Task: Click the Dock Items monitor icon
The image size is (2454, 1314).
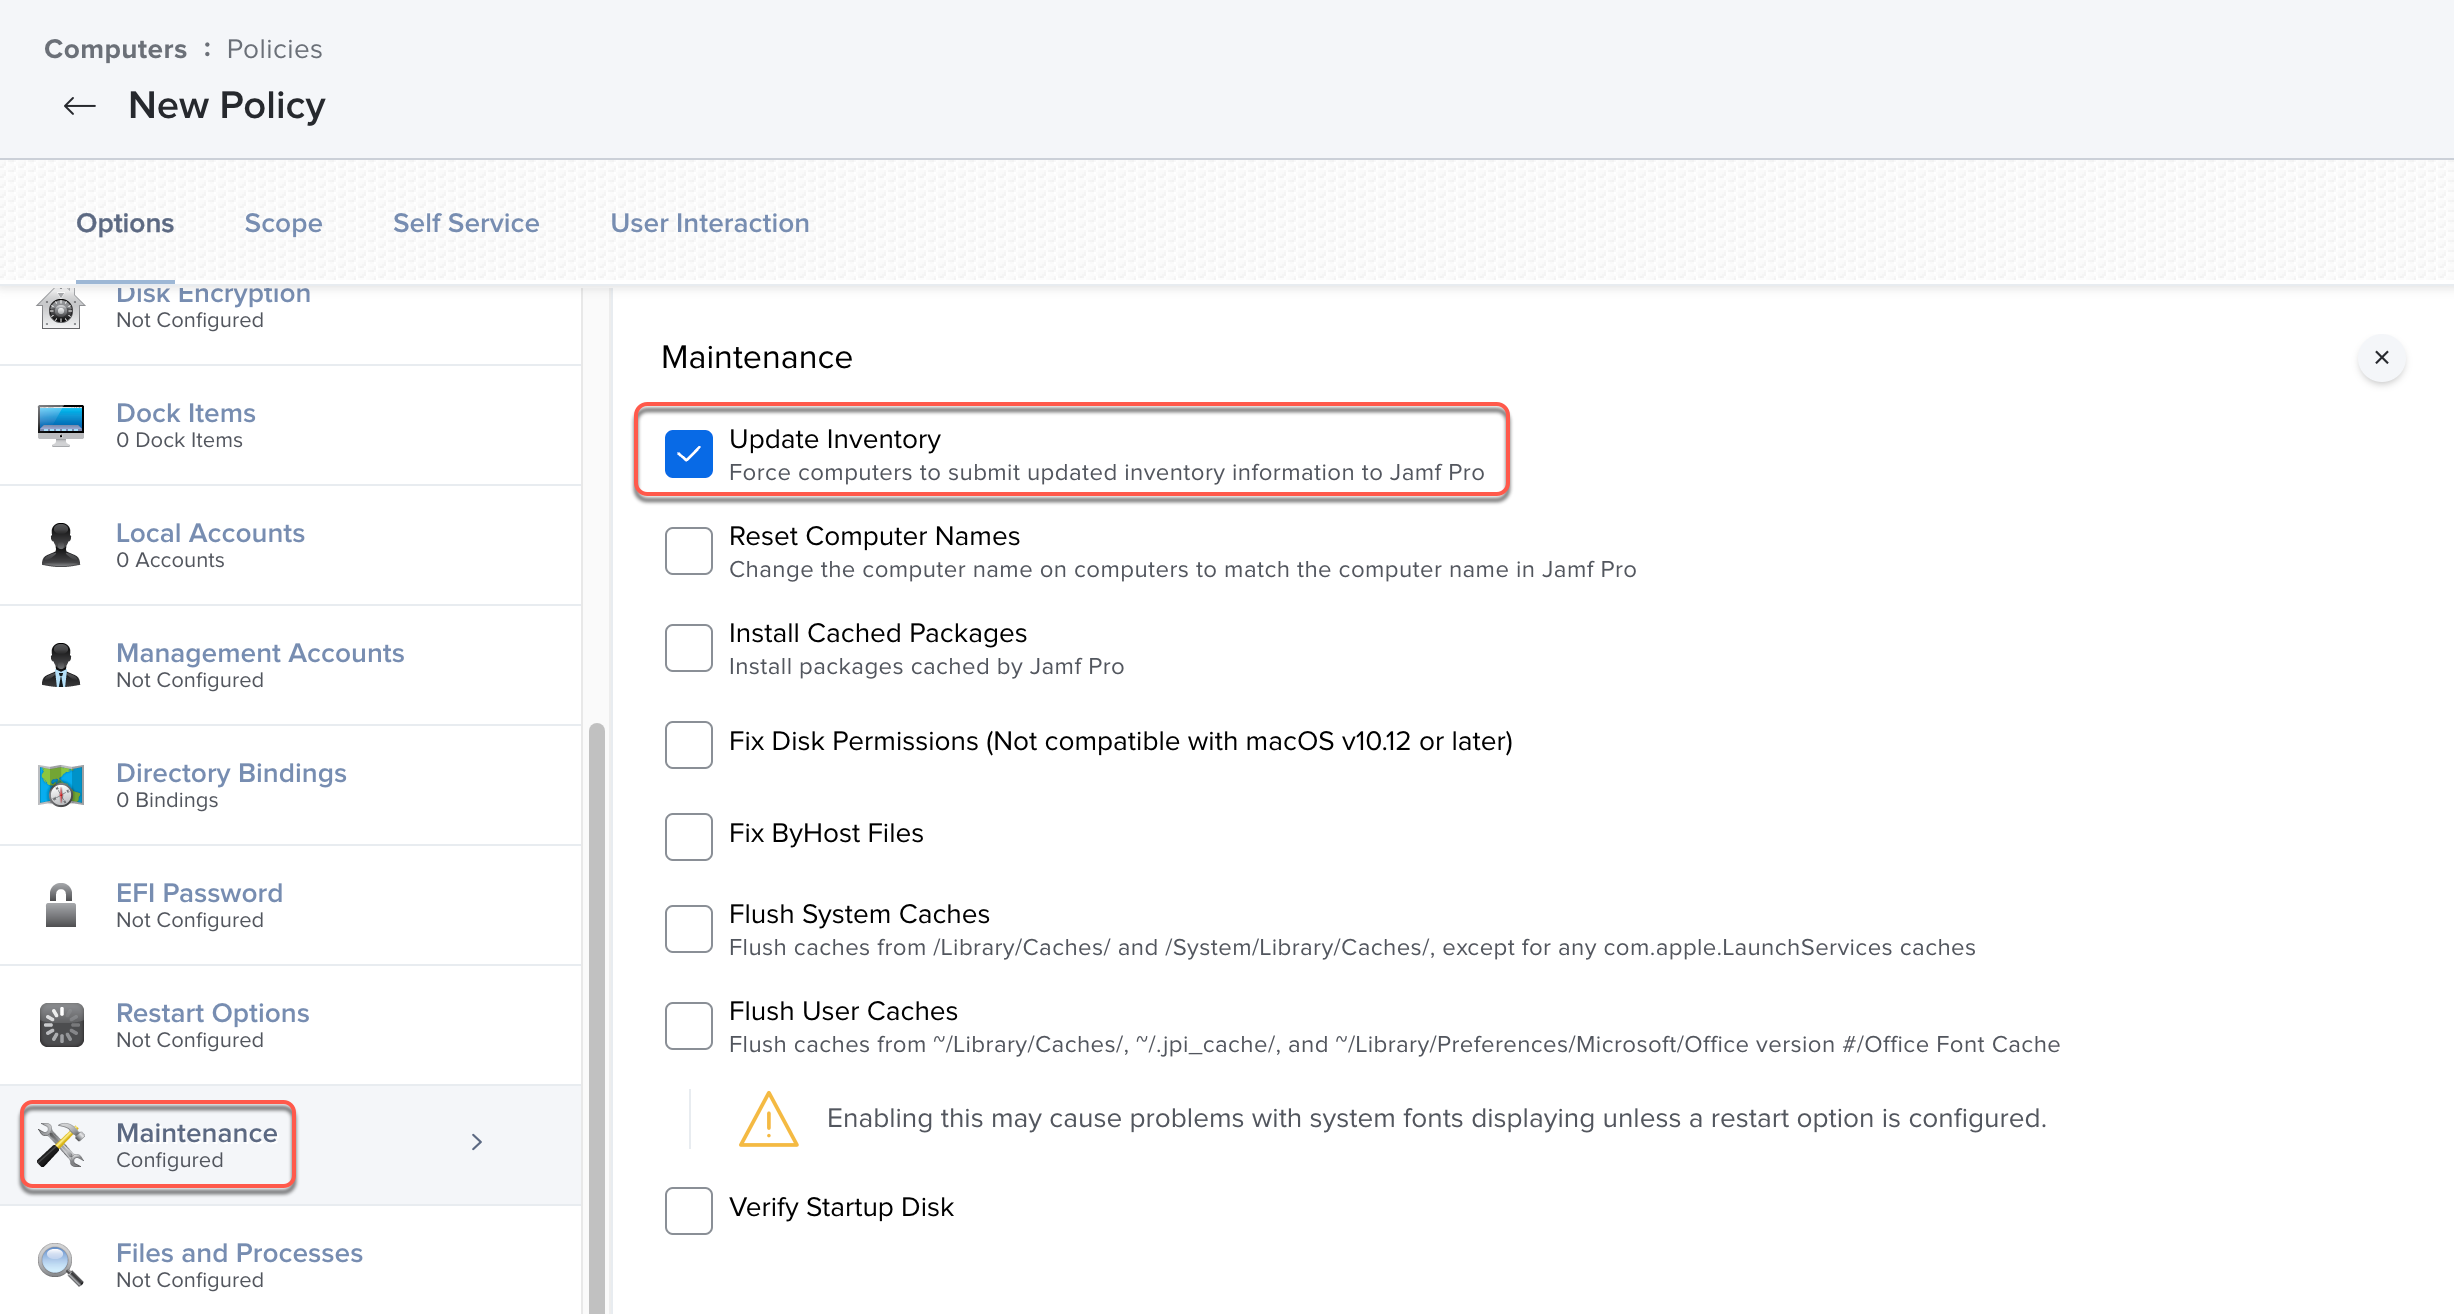Action: (x=61, y=425)
